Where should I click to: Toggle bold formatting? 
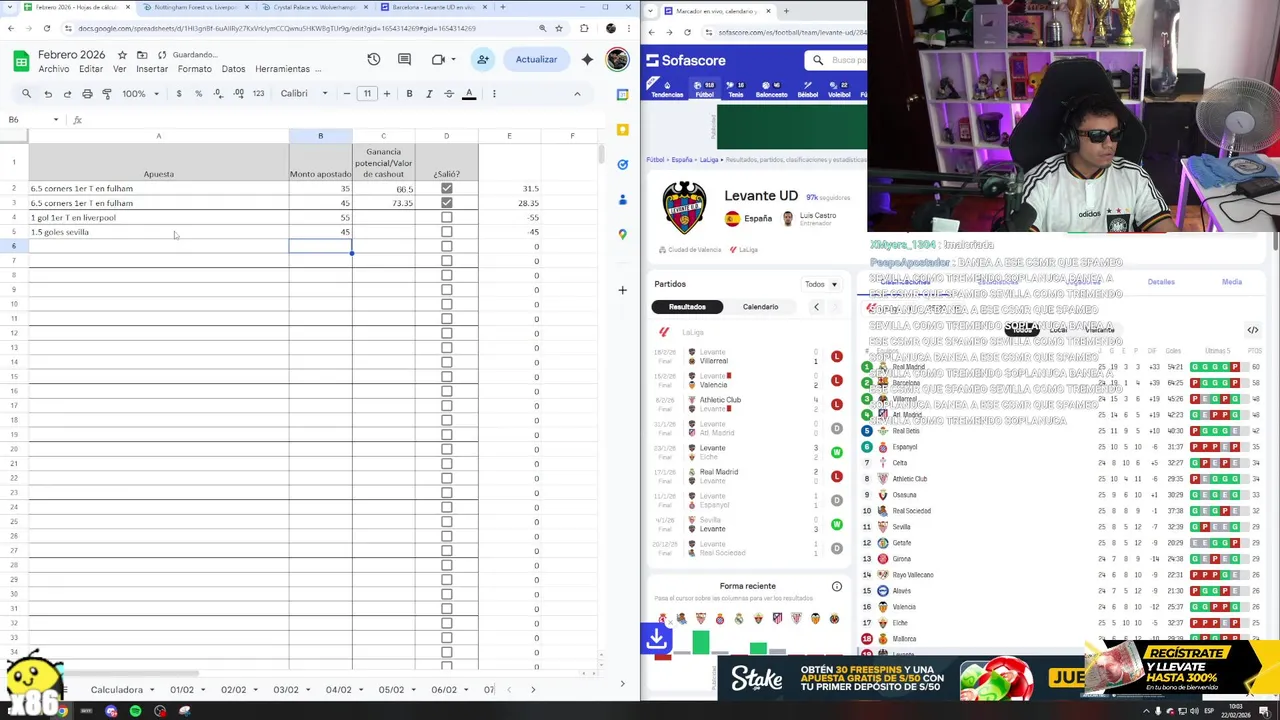pyautogui.click(x=409, y=94)
